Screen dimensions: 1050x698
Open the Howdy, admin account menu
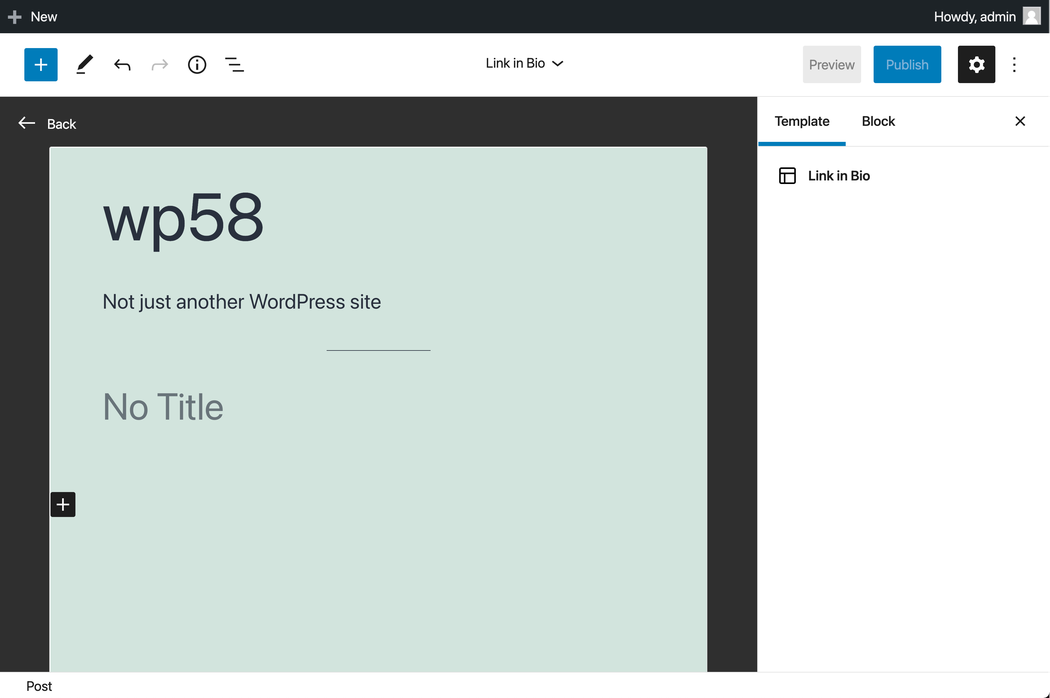986,17
